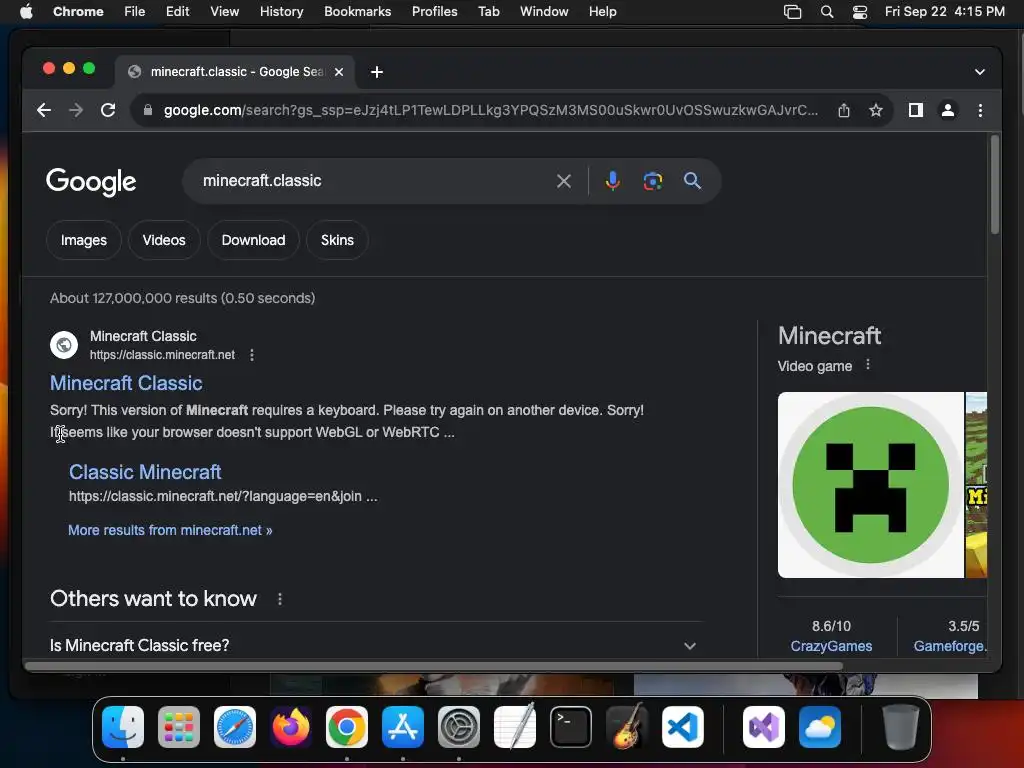The image size is (1024, 768).
Task: Click the Chrome icon in the Dock
Action: pos(347,727)
